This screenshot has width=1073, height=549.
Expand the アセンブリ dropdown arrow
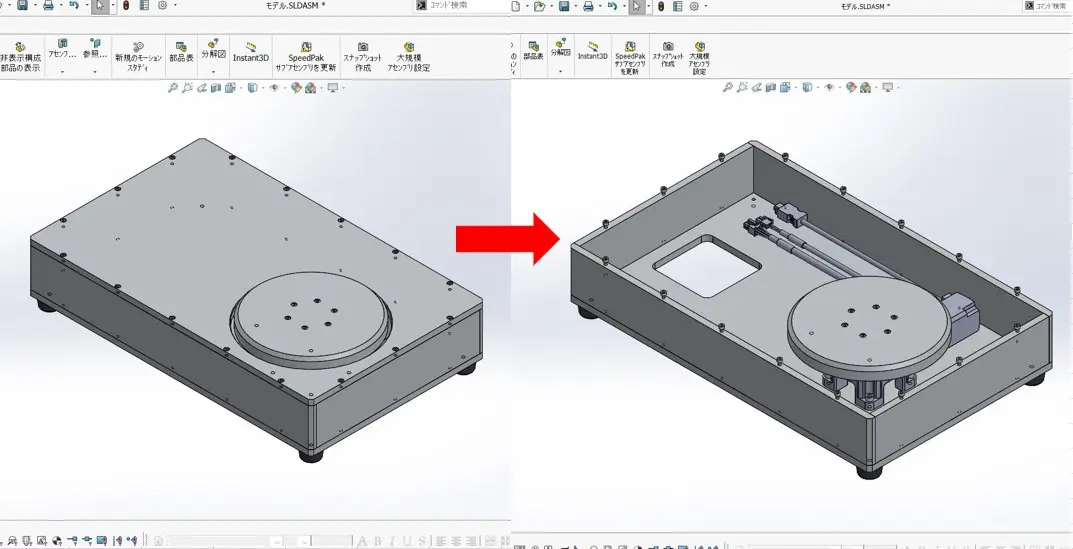(62, 72)
